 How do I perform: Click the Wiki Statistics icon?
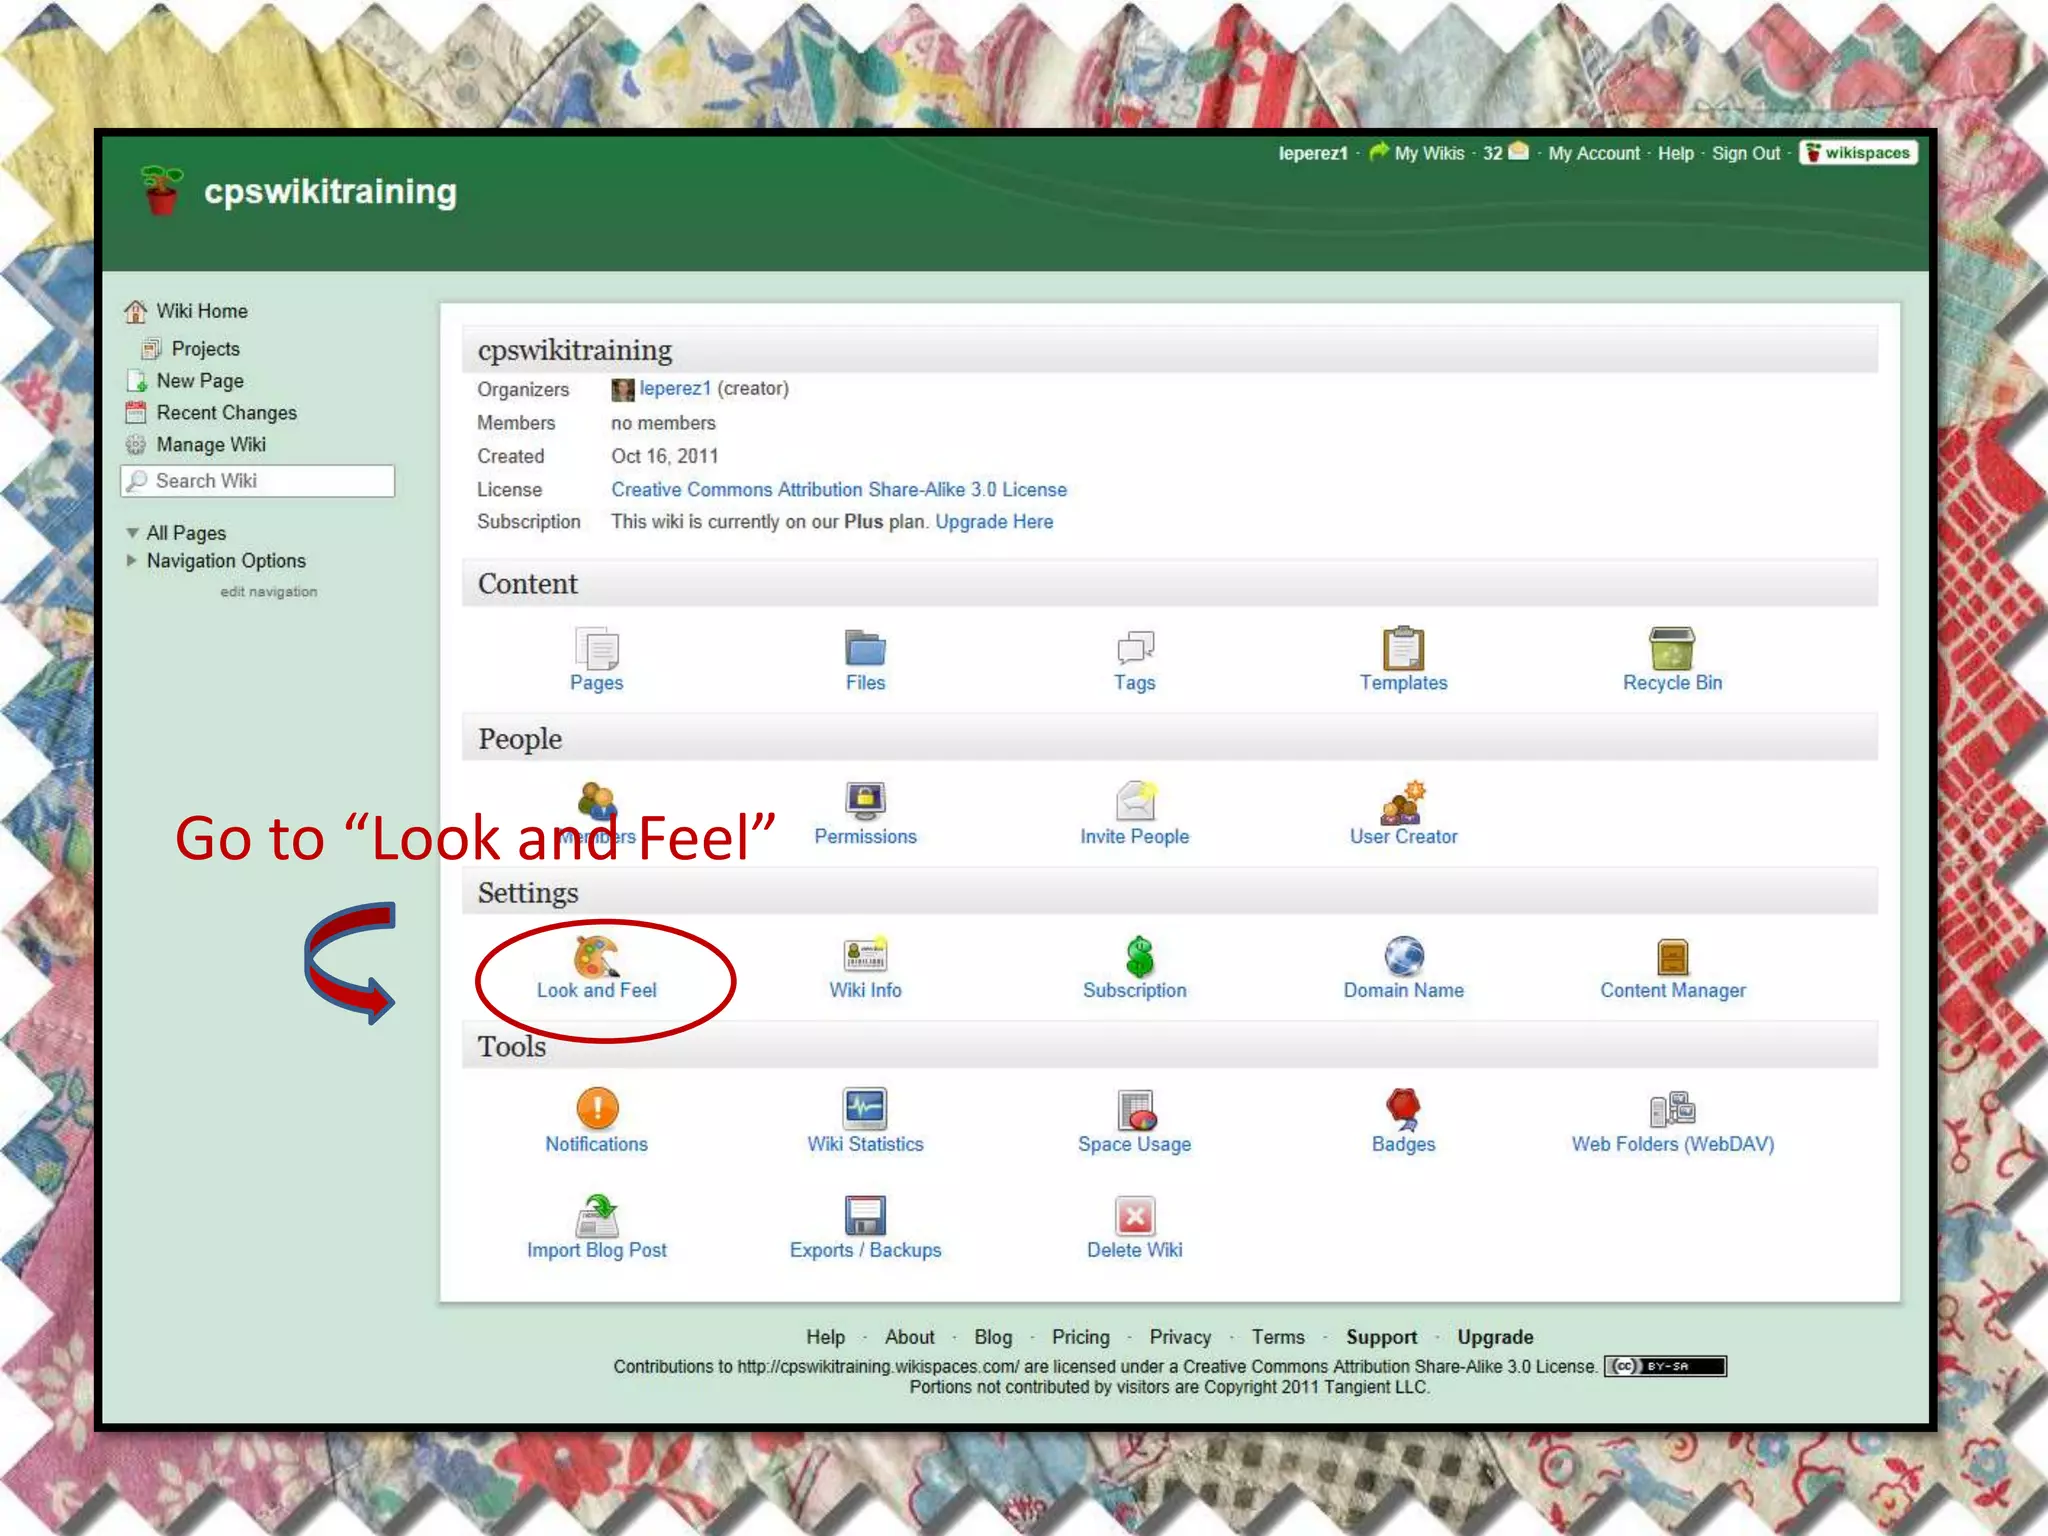click(865, 1108)
